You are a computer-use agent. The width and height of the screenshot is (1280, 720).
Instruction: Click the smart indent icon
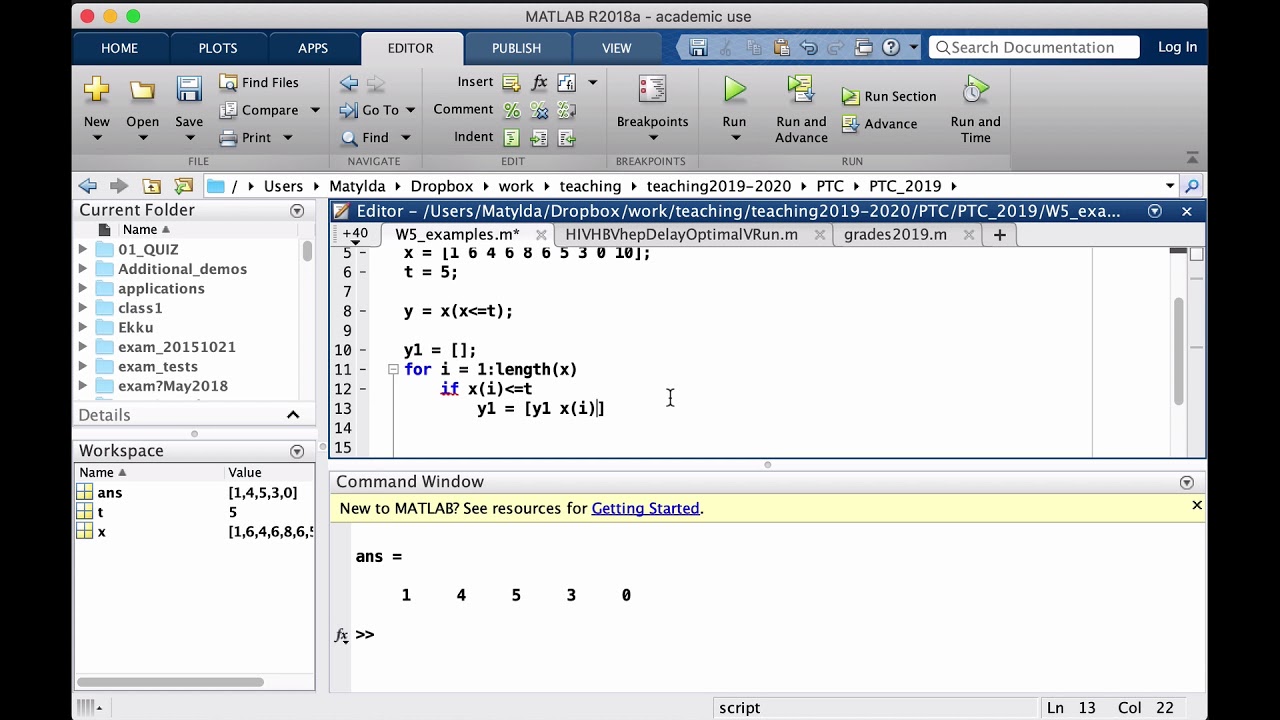[x=511, y=137]
